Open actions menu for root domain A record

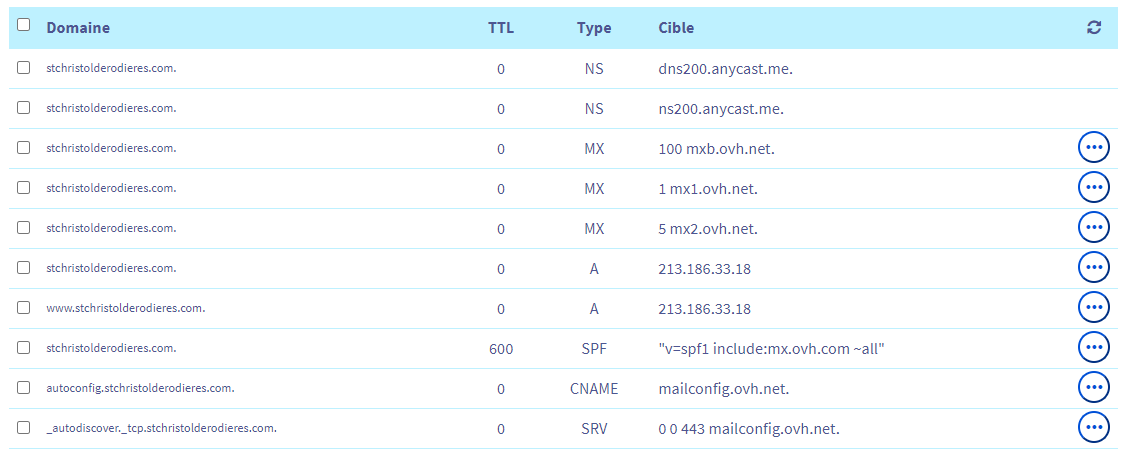coord(1094,268)
